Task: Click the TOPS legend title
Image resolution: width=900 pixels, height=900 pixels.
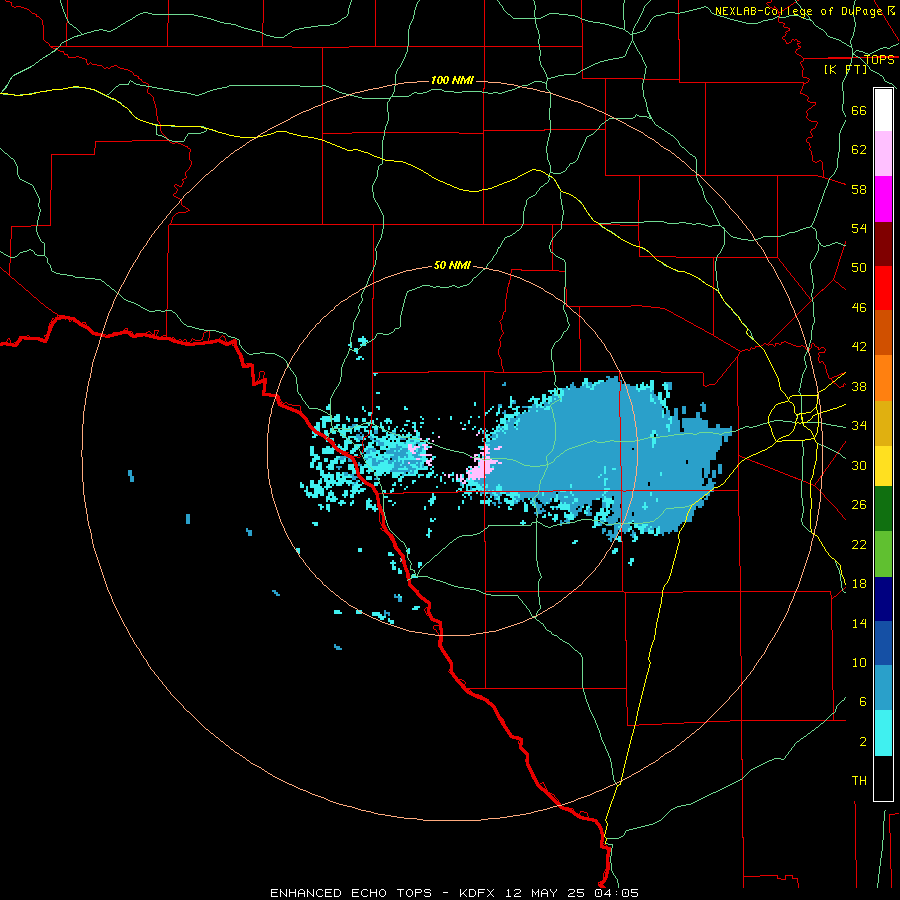Action: point(879,60)
